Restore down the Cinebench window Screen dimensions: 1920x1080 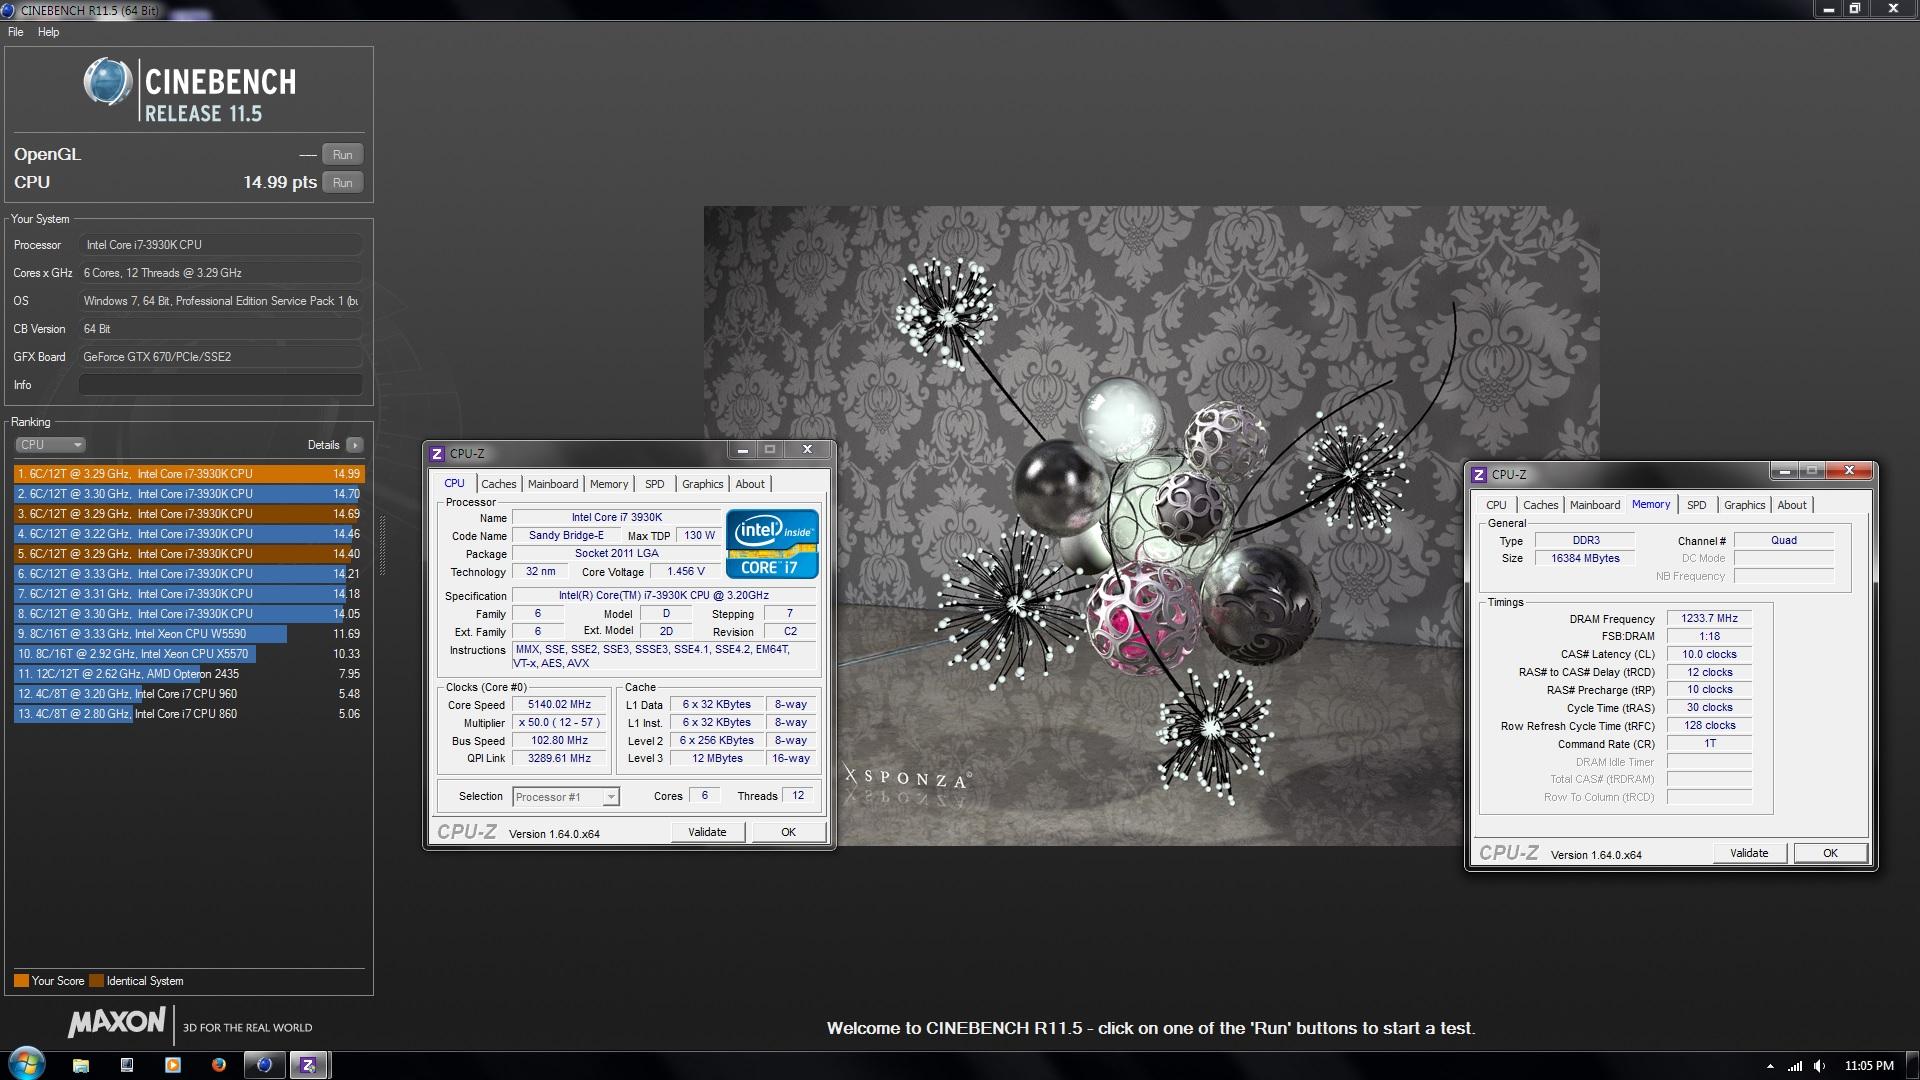point(1855,9)
